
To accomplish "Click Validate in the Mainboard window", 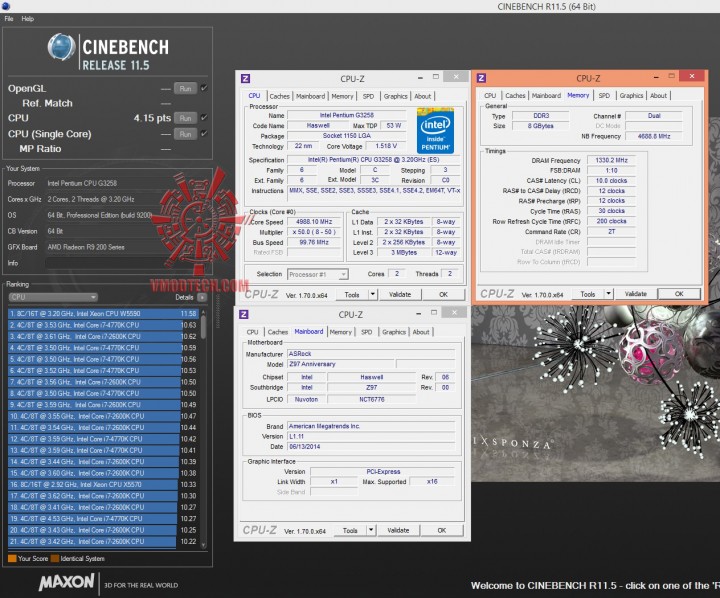I will click(398, 530).
